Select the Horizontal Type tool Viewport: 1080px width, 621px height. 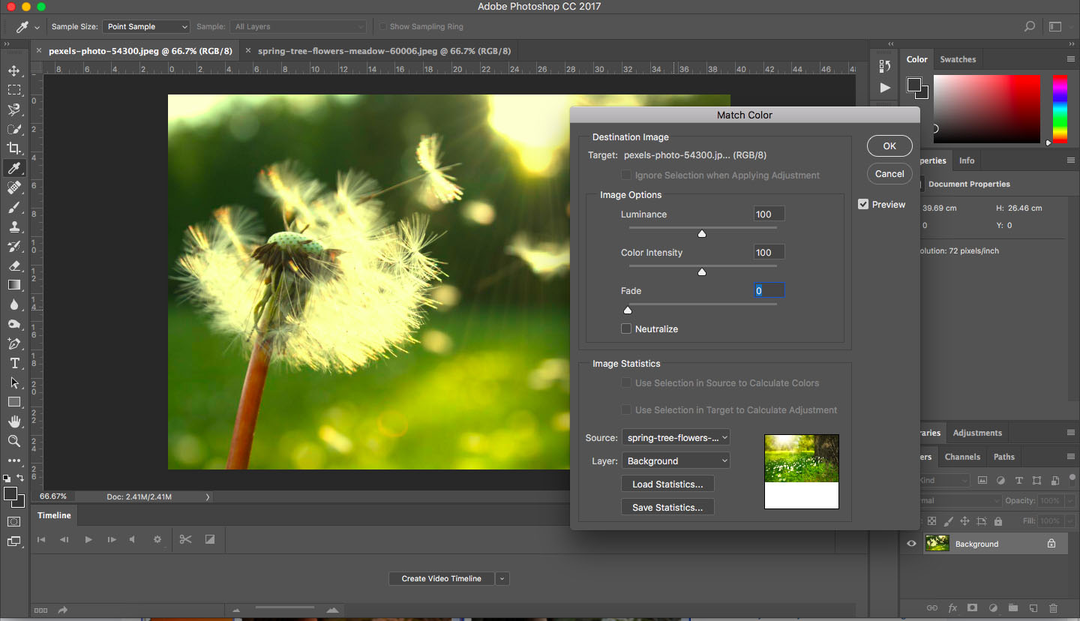click(x=14, y=363)
